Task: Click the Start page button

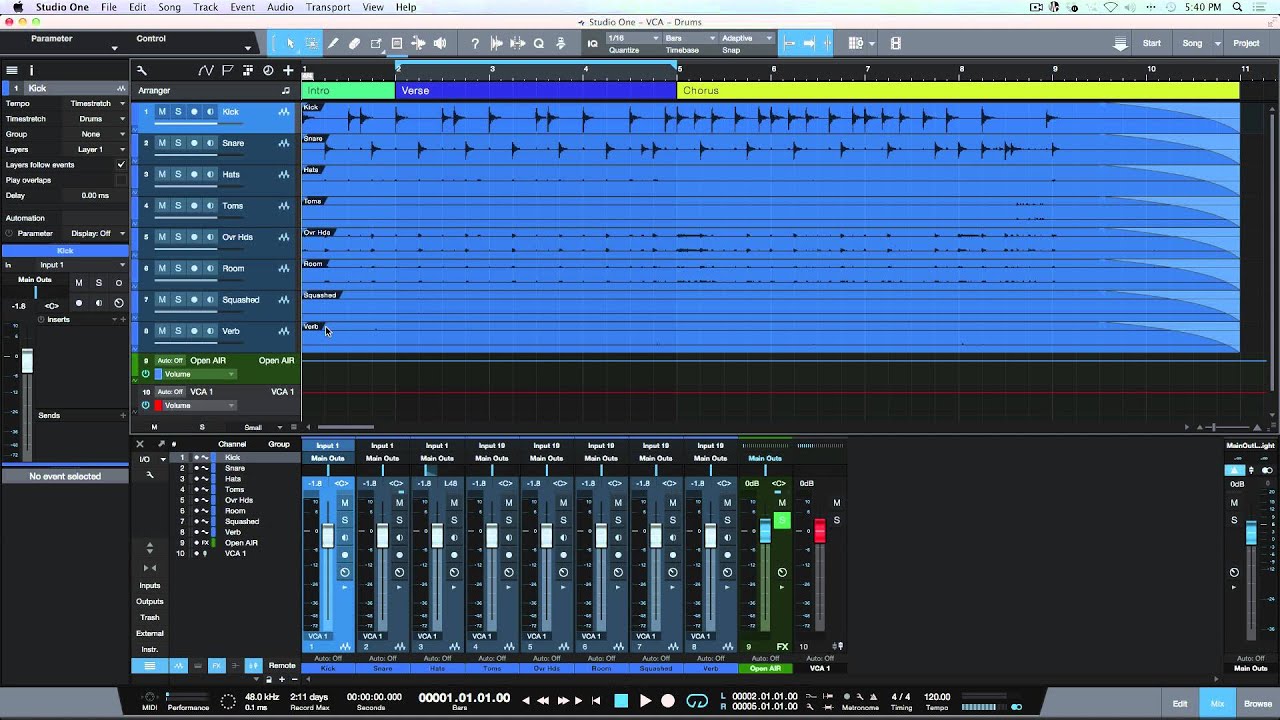Action: [1152, 43]
